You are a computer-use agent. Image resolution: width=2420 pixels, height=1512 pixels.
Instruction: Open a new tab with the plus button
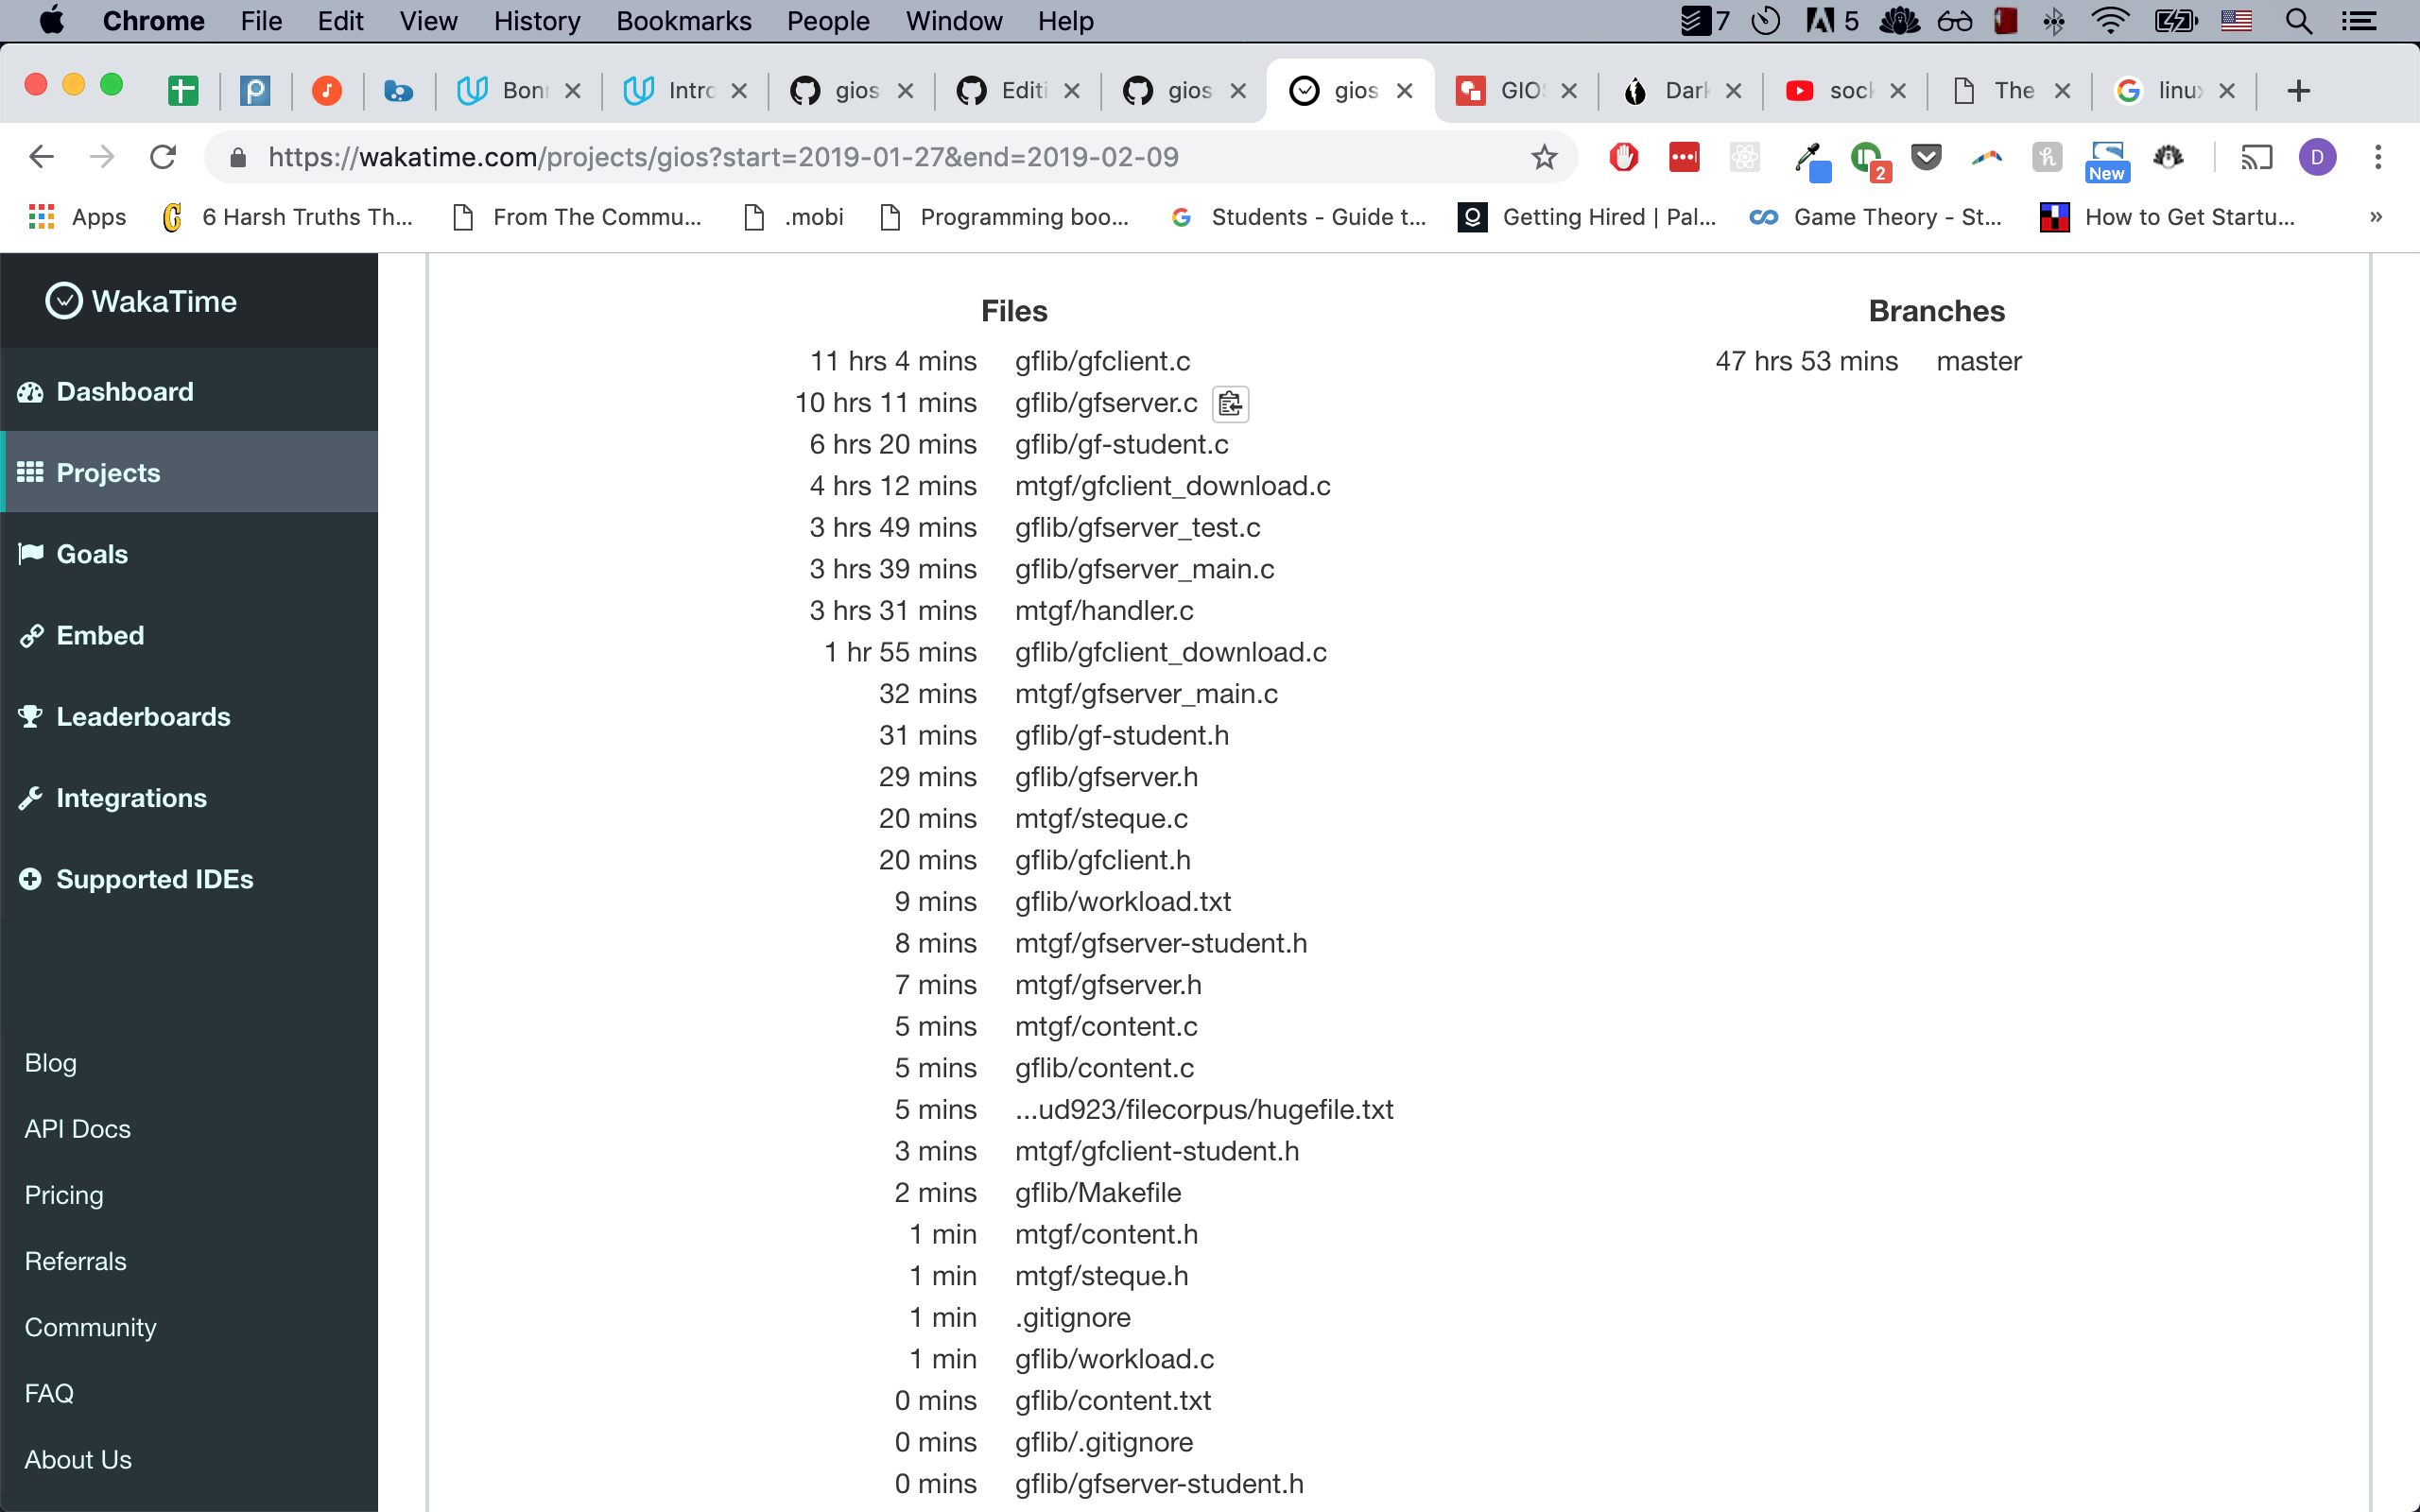pos(2298,91)
